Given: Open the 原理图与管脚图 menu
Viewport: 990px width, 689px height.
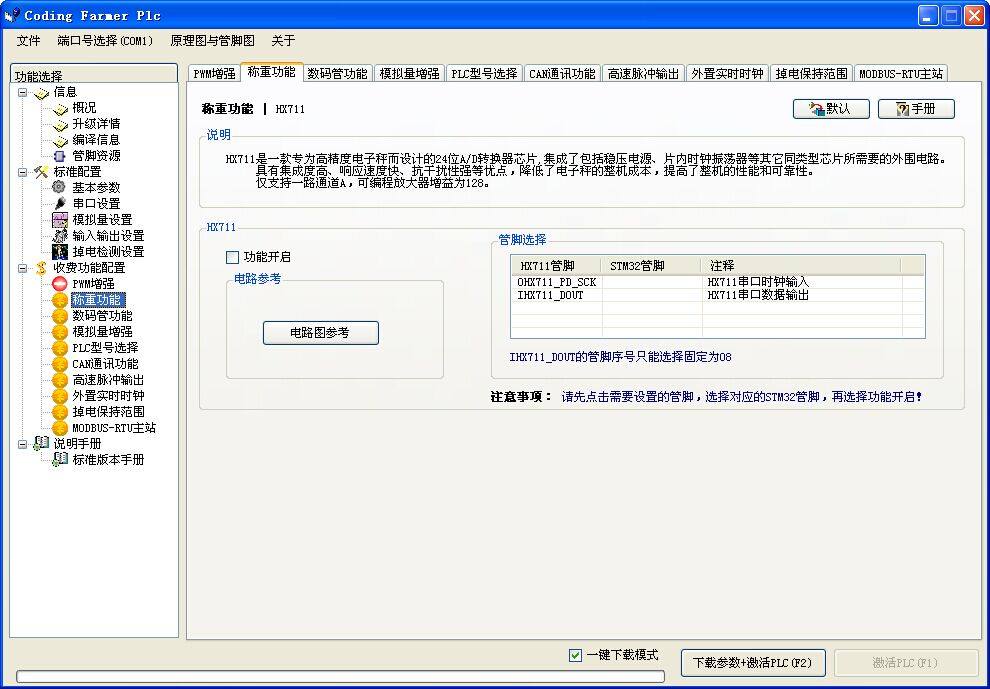Looking at the screenshot, I should click(x=212, y=41).
